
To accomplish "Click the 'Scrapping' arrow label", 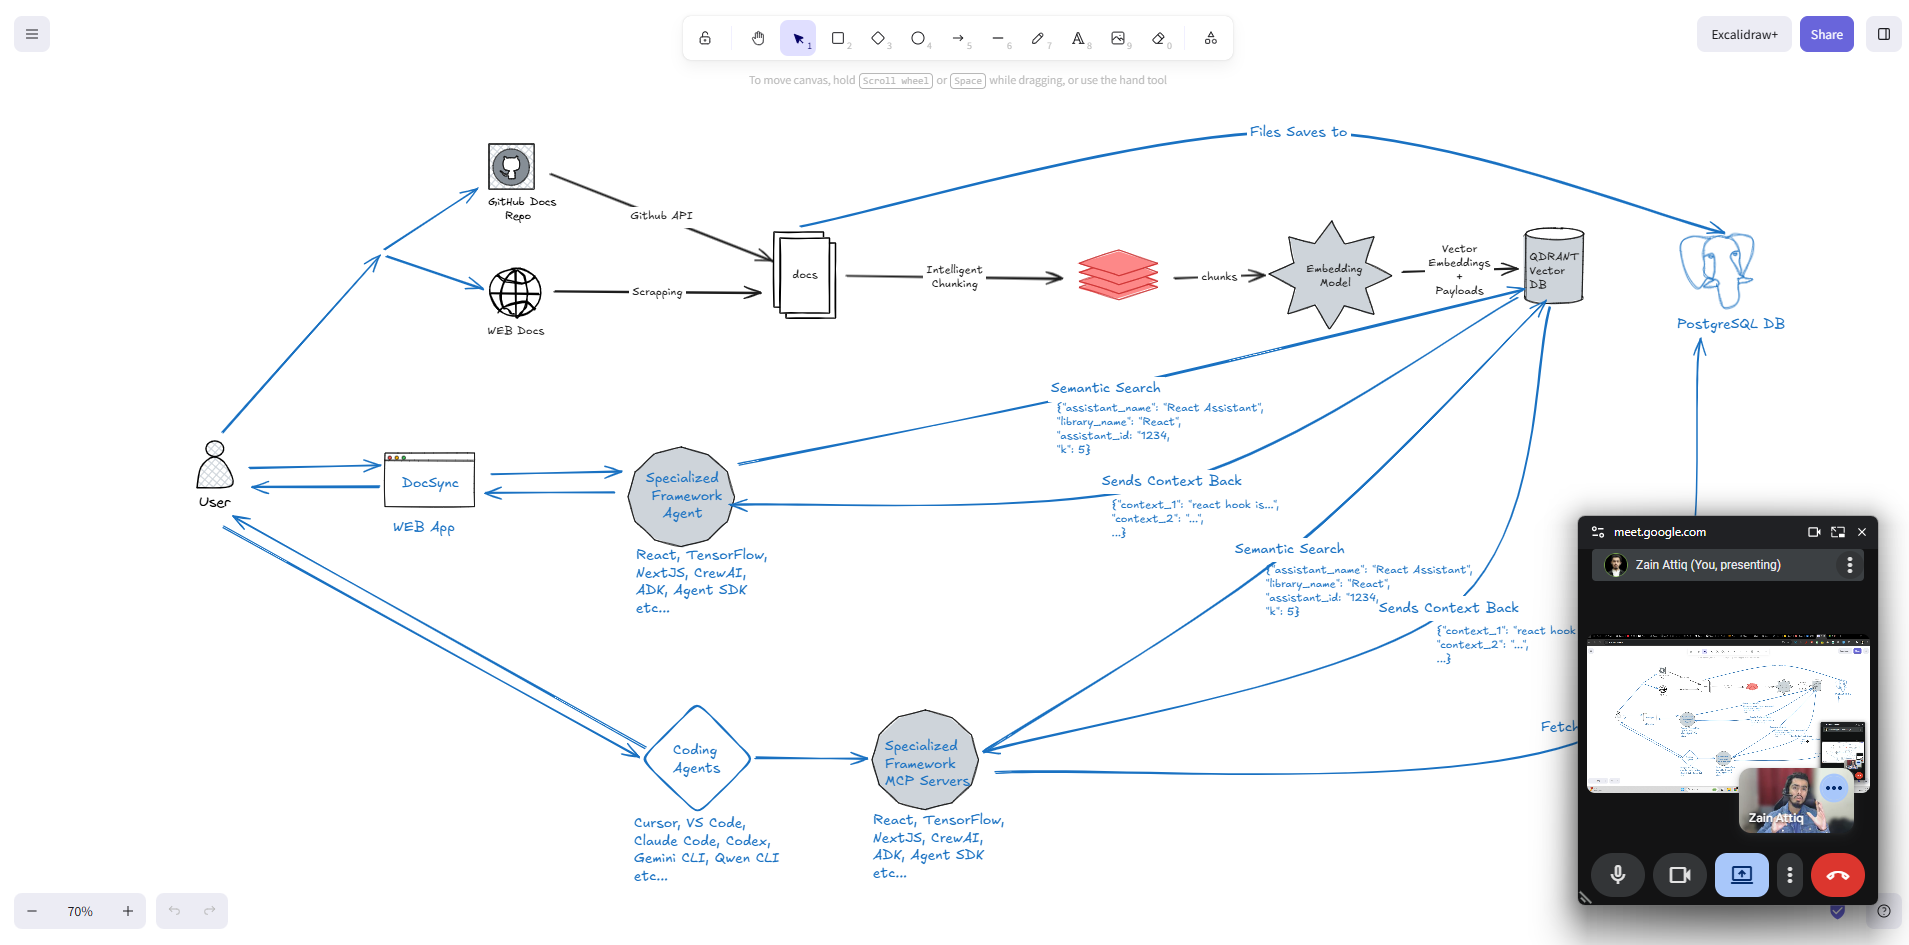I will click(x=657, y=292).
